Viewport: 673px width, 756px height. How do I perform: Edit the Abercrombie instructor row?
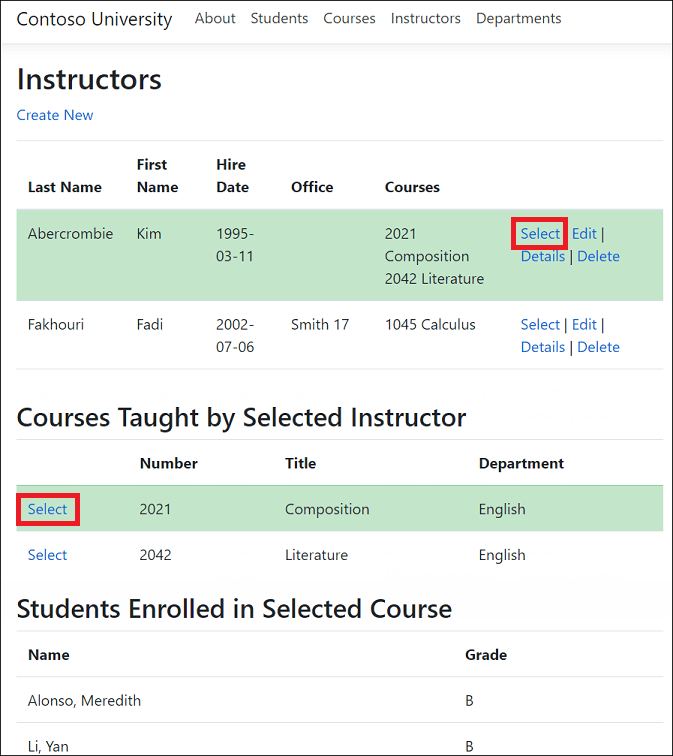(x=584, y=234)
